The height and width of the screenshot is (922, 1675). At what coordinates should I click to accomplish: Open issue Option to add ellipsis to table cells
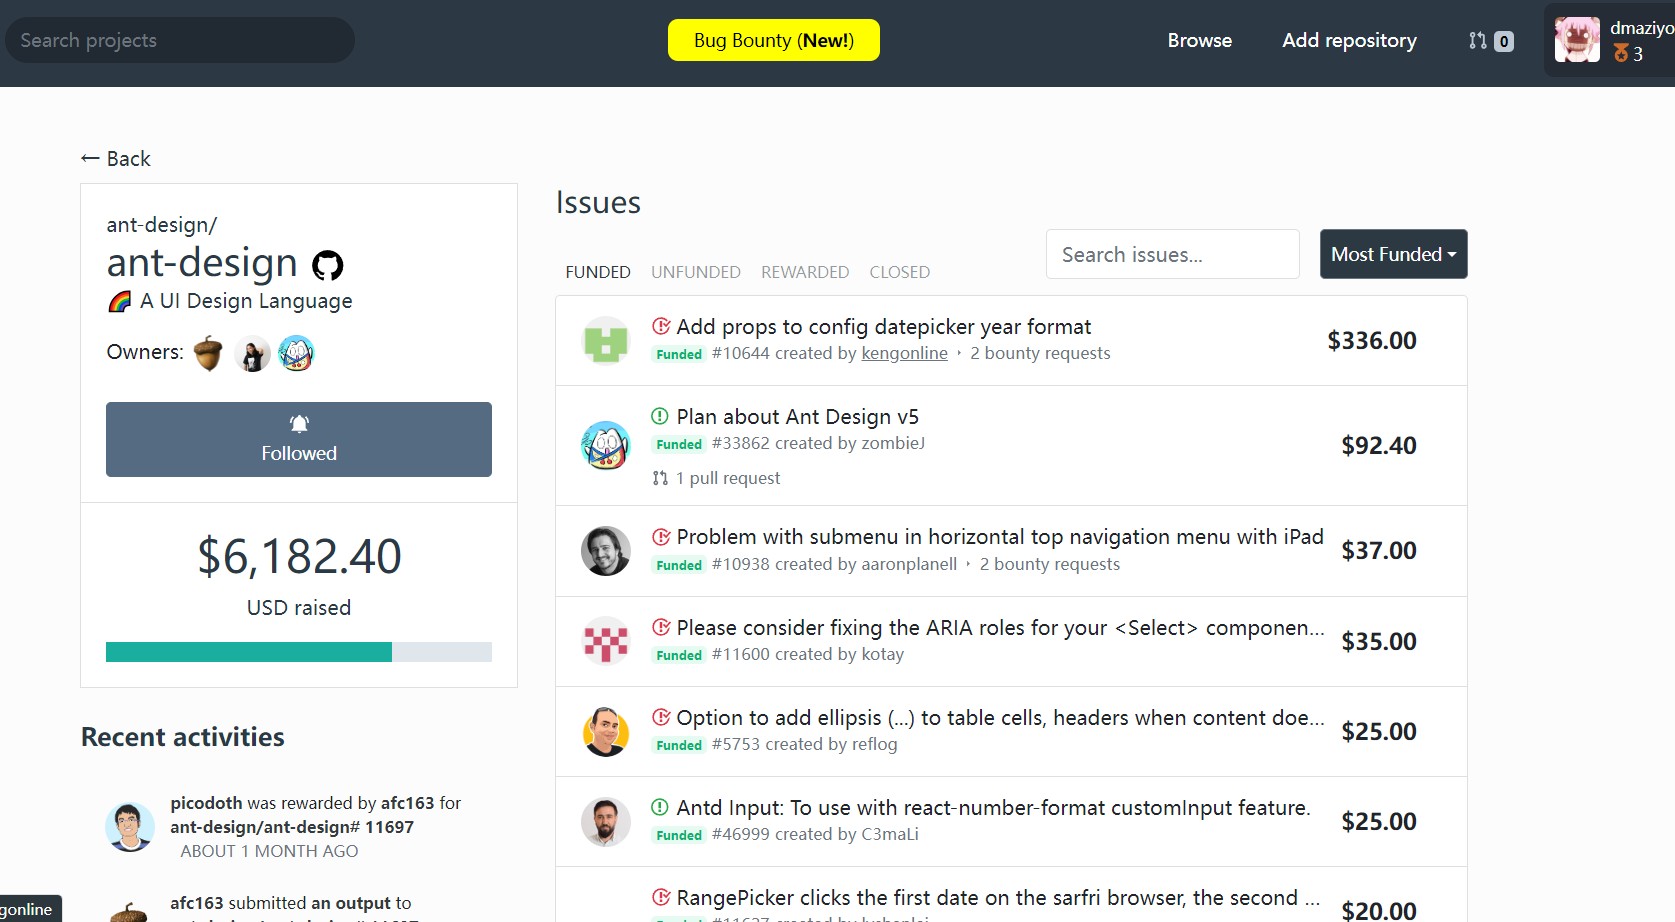tap(1000, 717)
